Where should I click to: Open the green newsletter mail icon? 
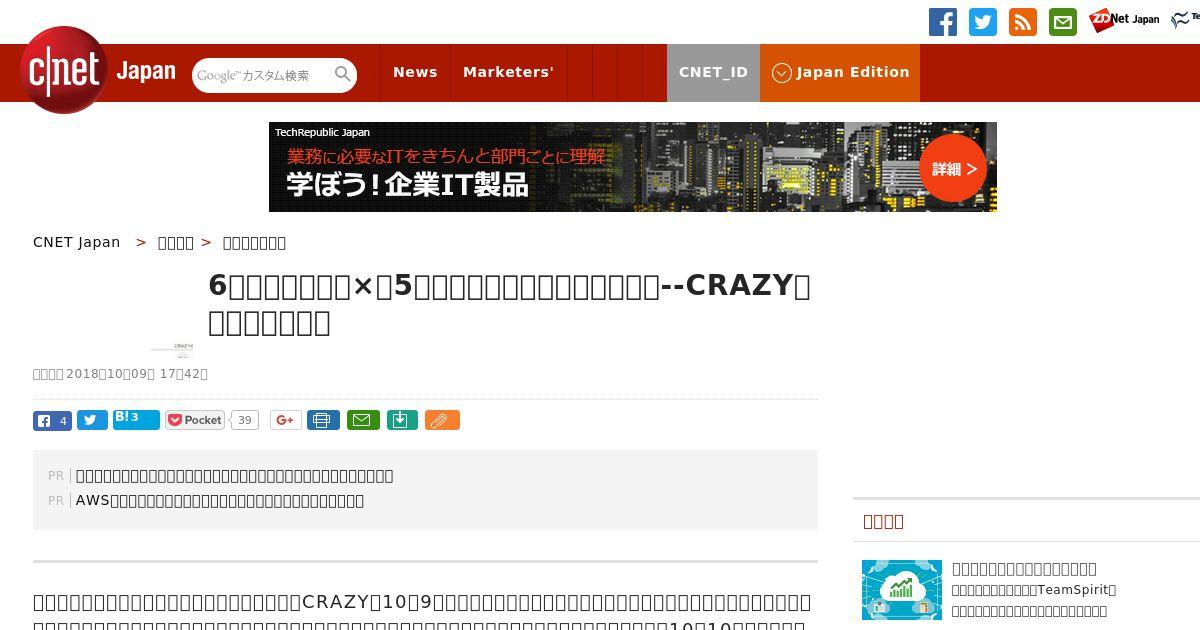tap(1063, 22)
